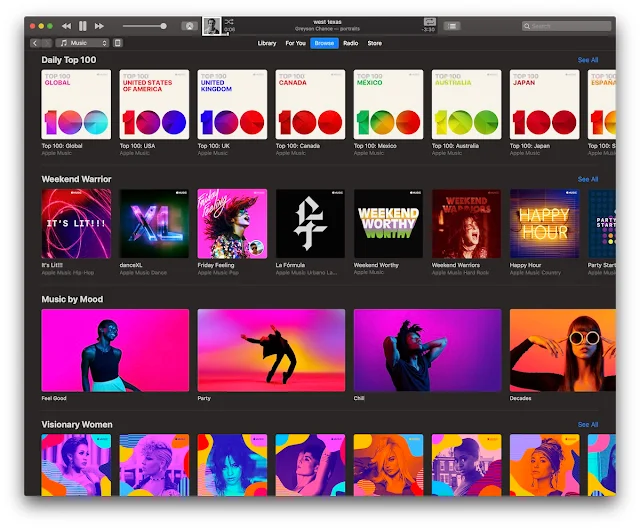Open the It's Lit!!! playlist cover
The width and height of the screenshot is (640, 528).
76,224
